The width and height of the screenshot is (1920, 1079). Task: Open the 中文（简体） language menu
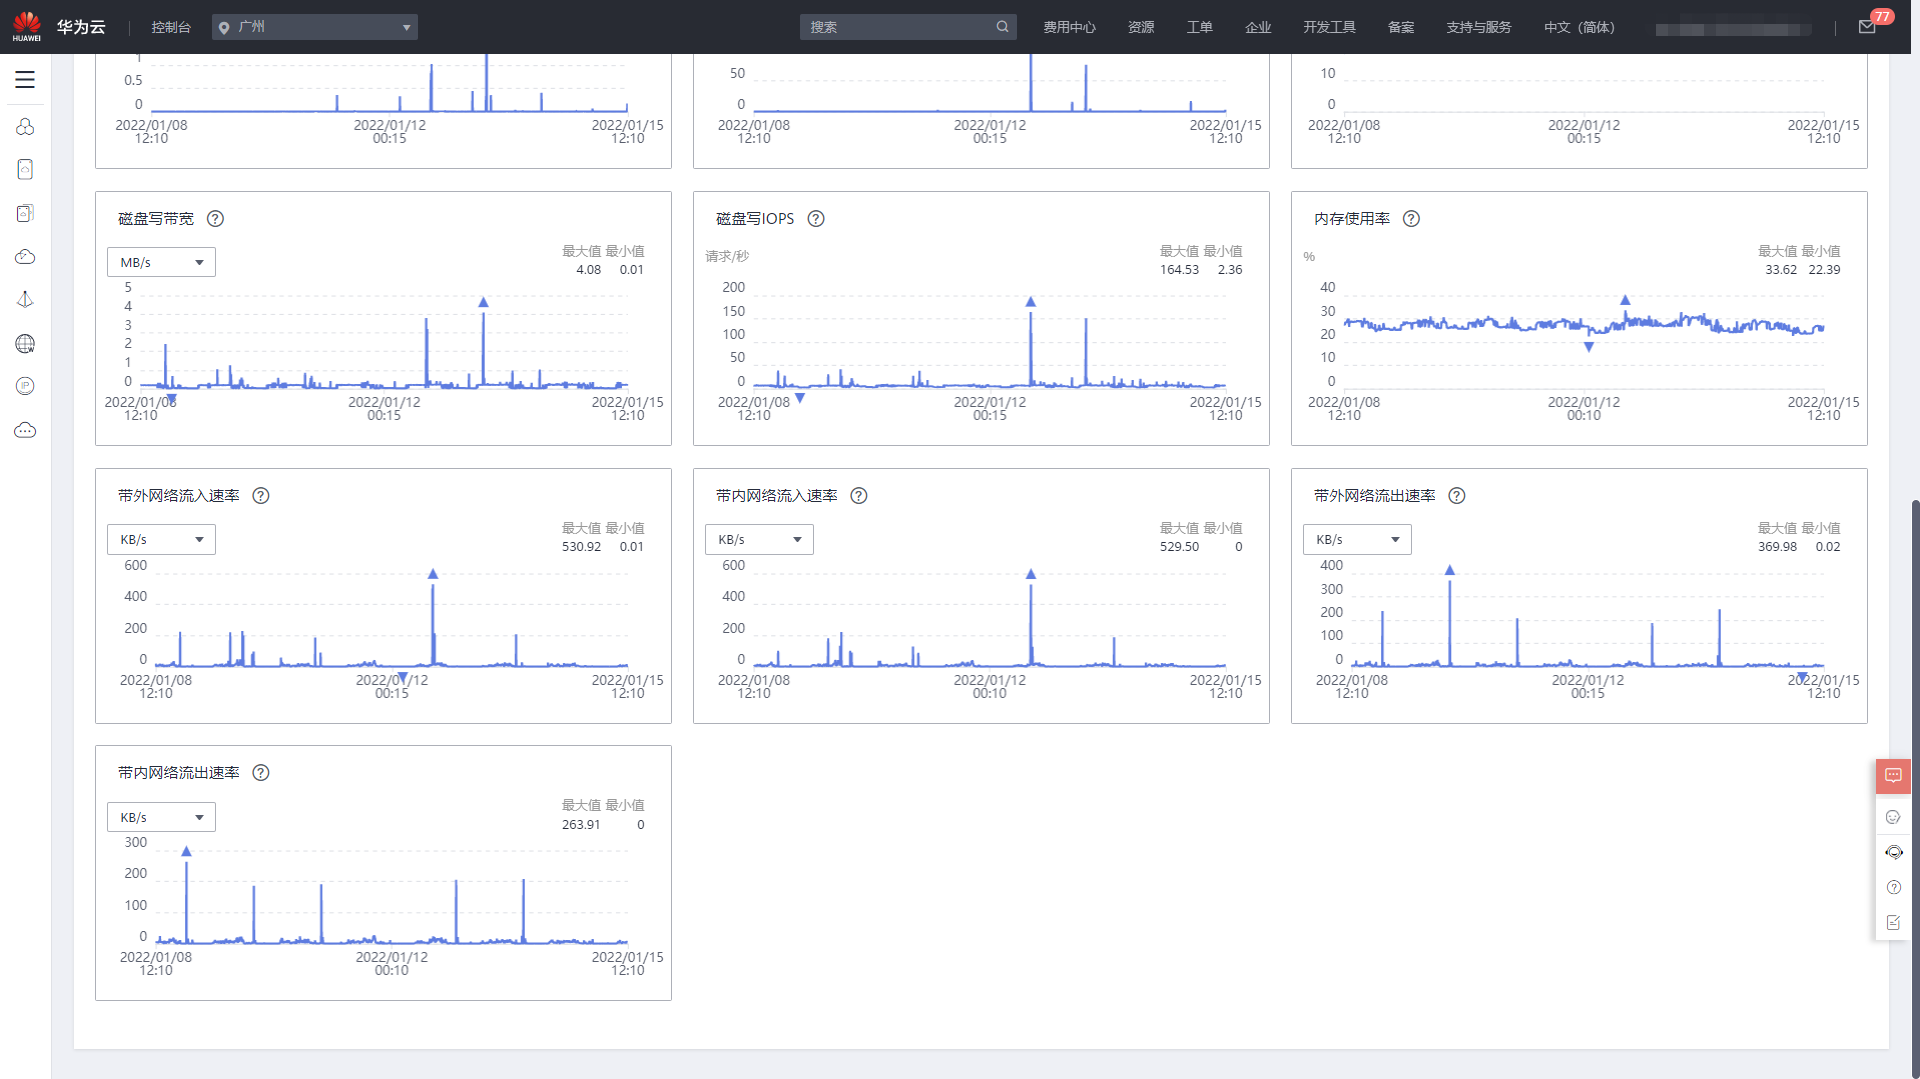pyautogui.click(x=1579, y=27)
